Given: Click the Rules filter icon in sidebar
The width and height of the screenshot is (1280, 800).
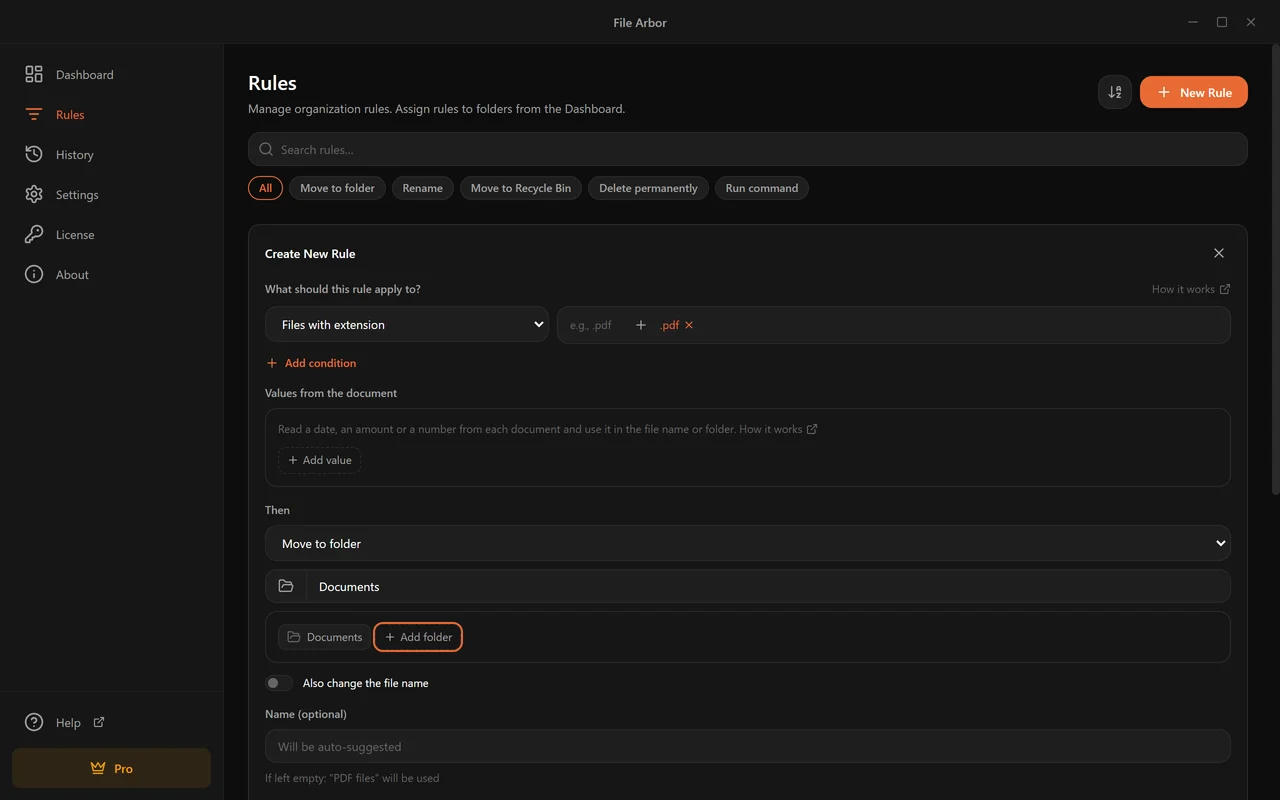Looking at the screenshot, I should [34, 114].
